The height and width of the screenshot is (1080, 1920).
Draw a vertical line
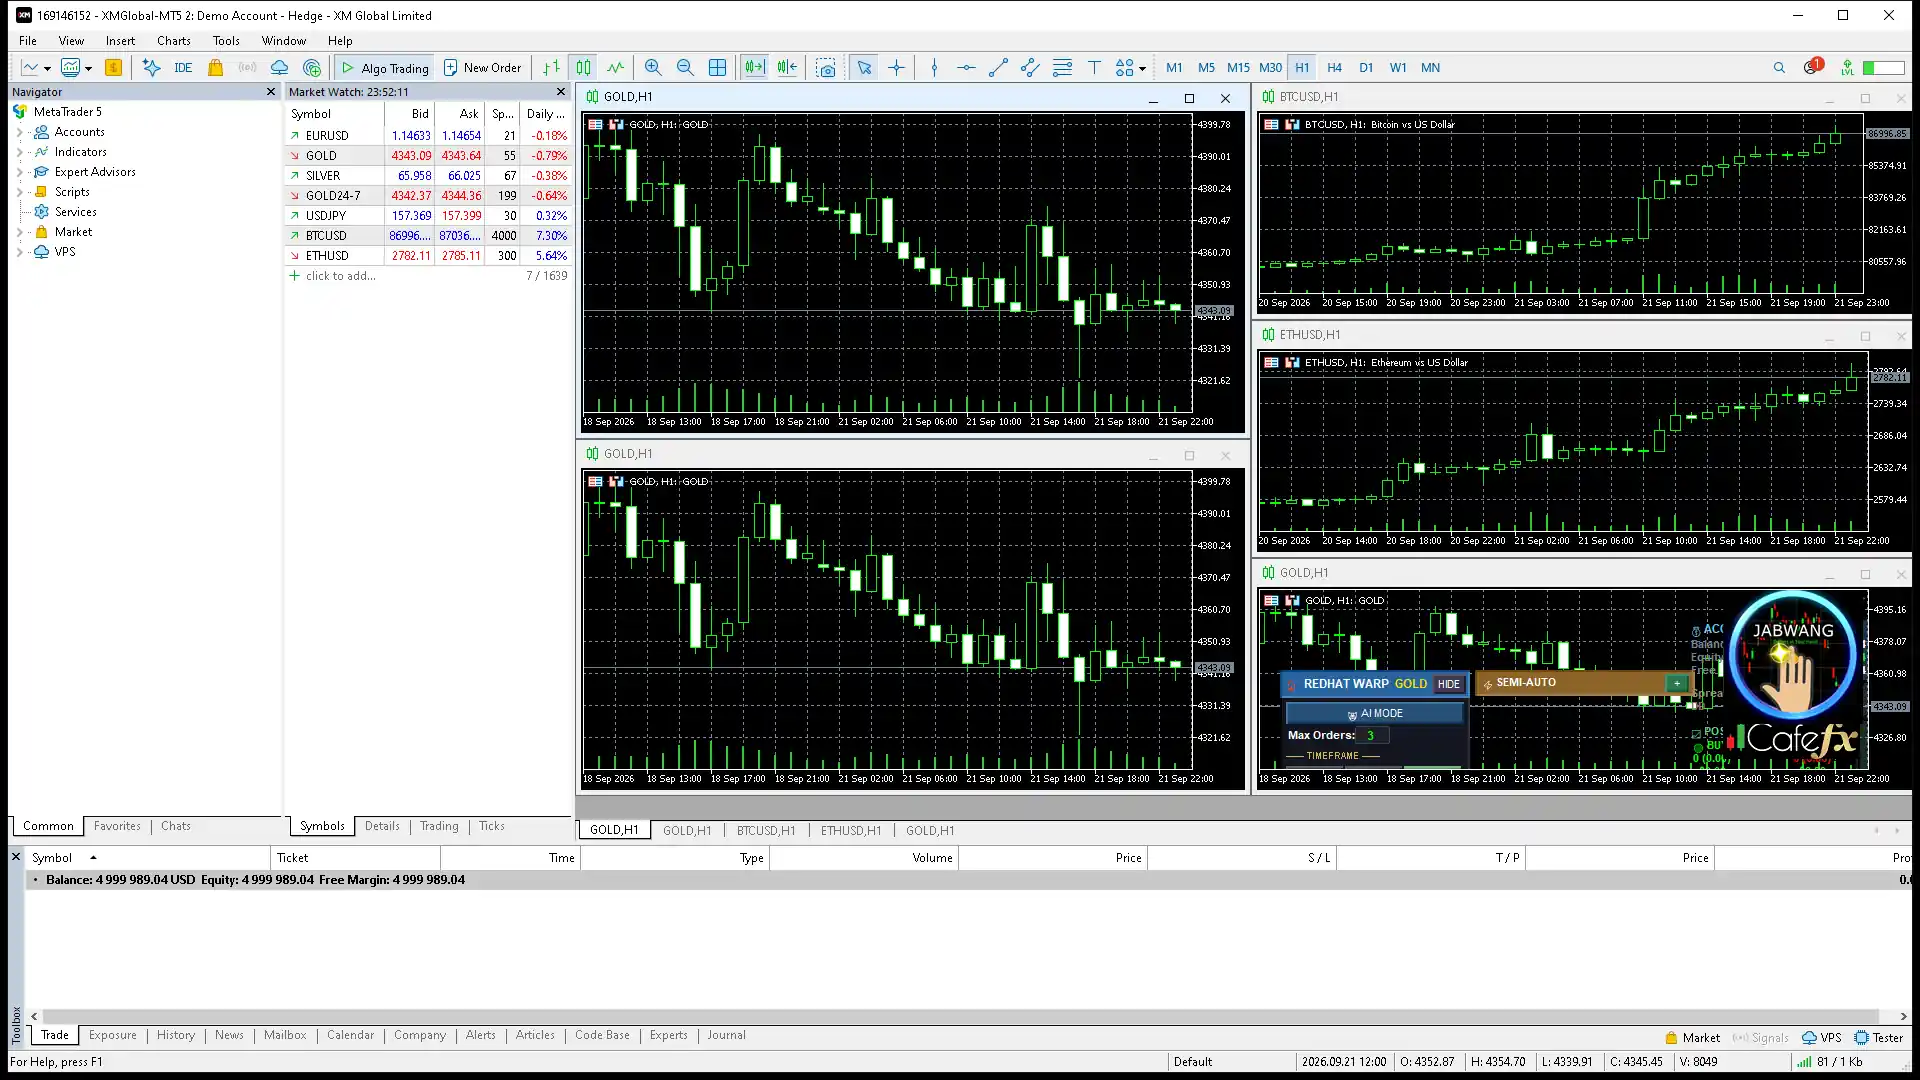click(934, 68)
